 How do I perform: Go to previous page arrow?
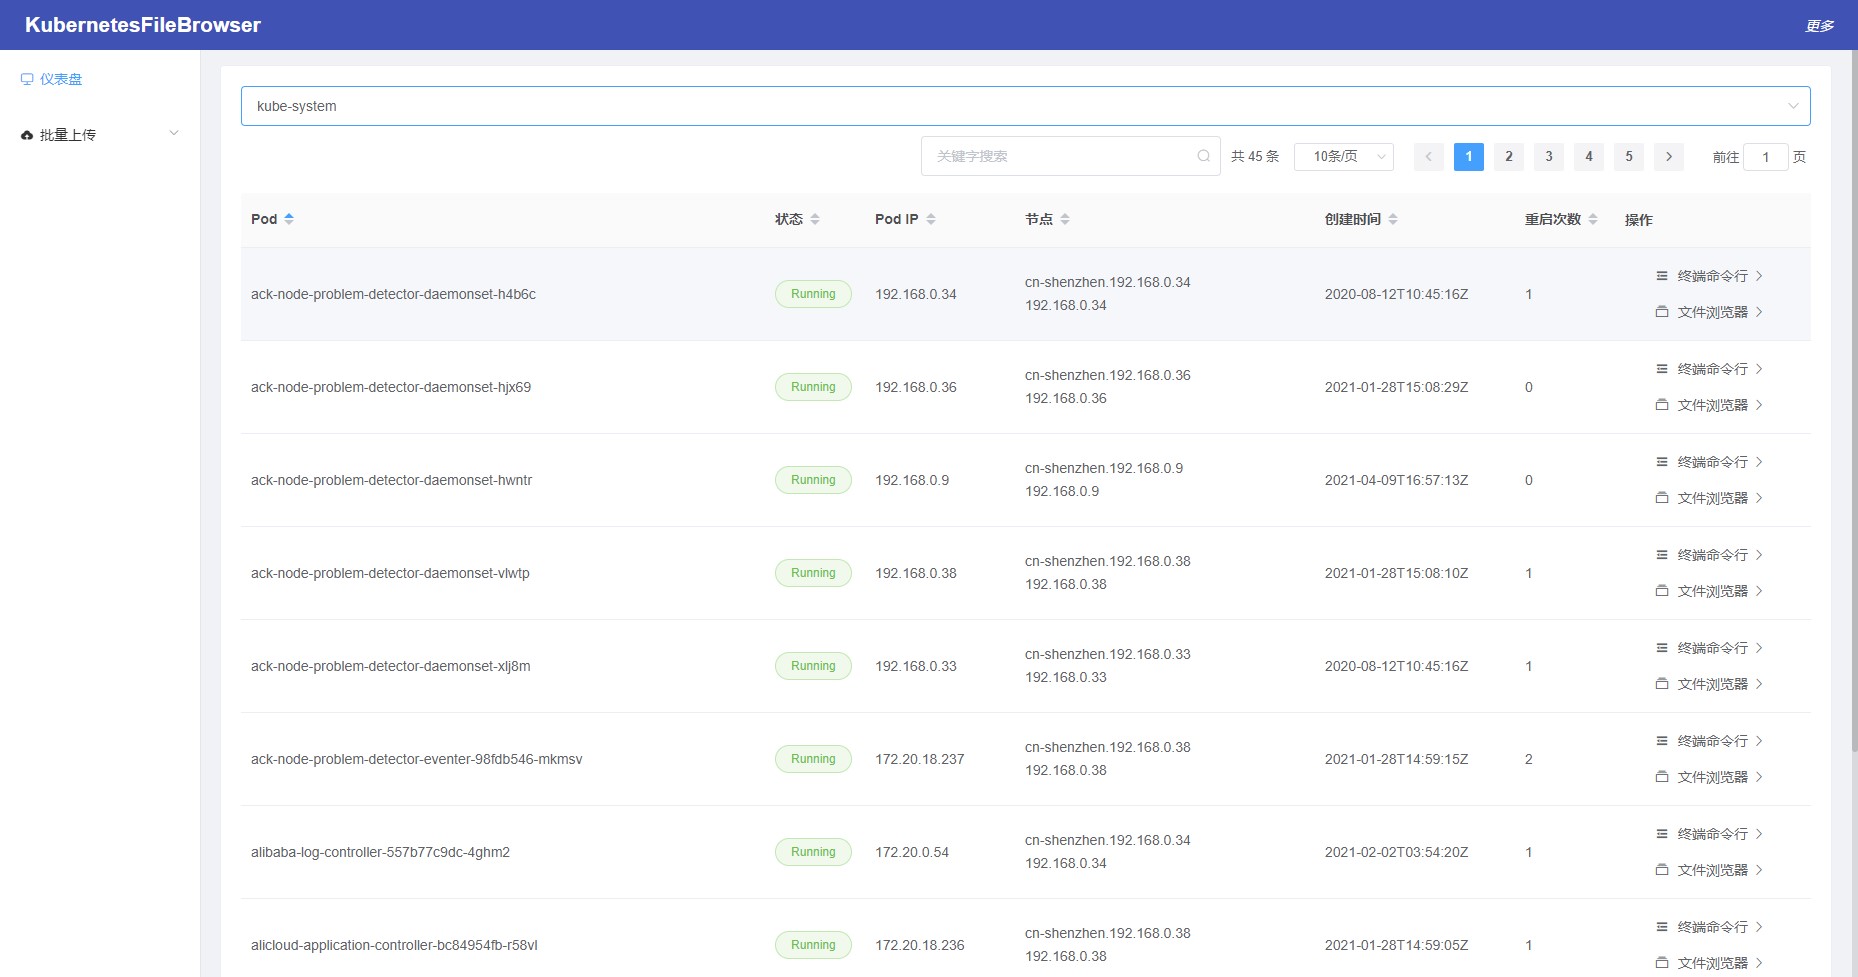point(1428,156)
